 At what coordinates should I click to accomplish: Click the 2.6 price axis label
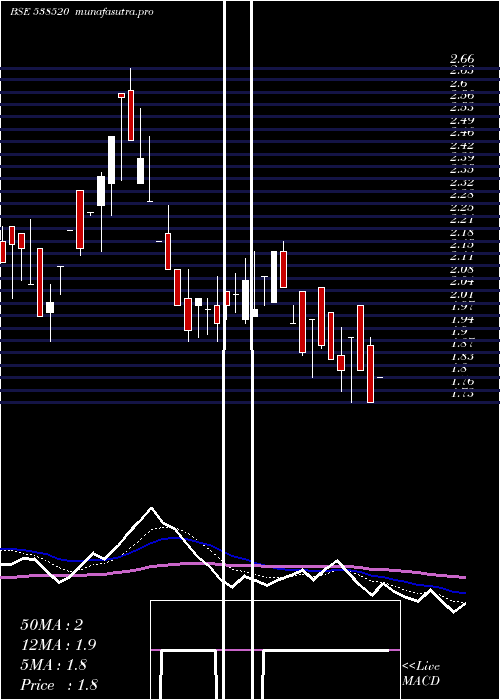pos(458,83)
